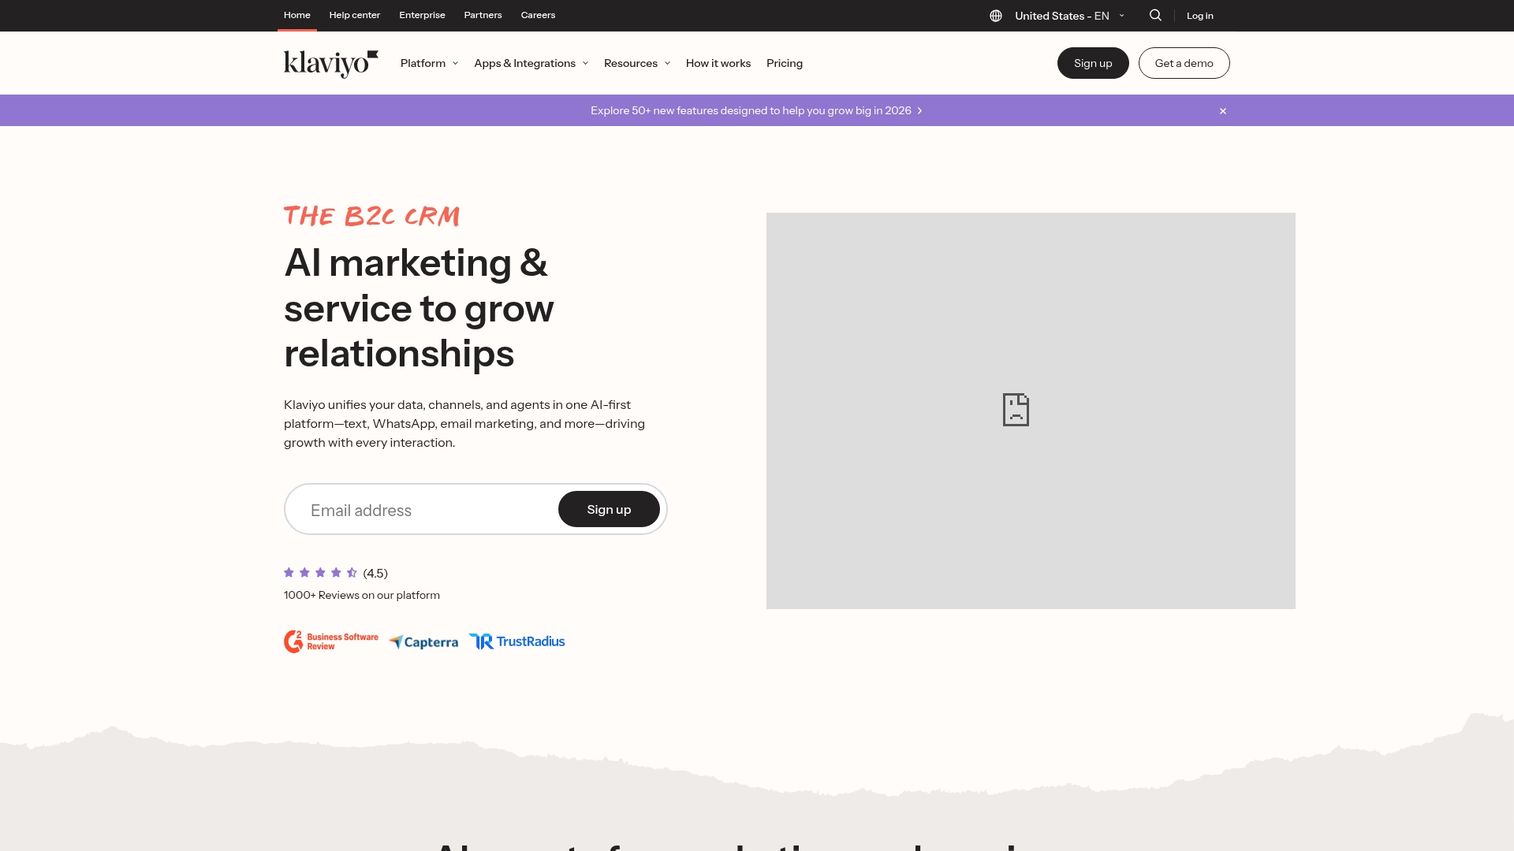Image resolution: width=1514 pixels, height=851 pixels.
Task: Click the TrustRadius logo
Action: tap(517, 641)
